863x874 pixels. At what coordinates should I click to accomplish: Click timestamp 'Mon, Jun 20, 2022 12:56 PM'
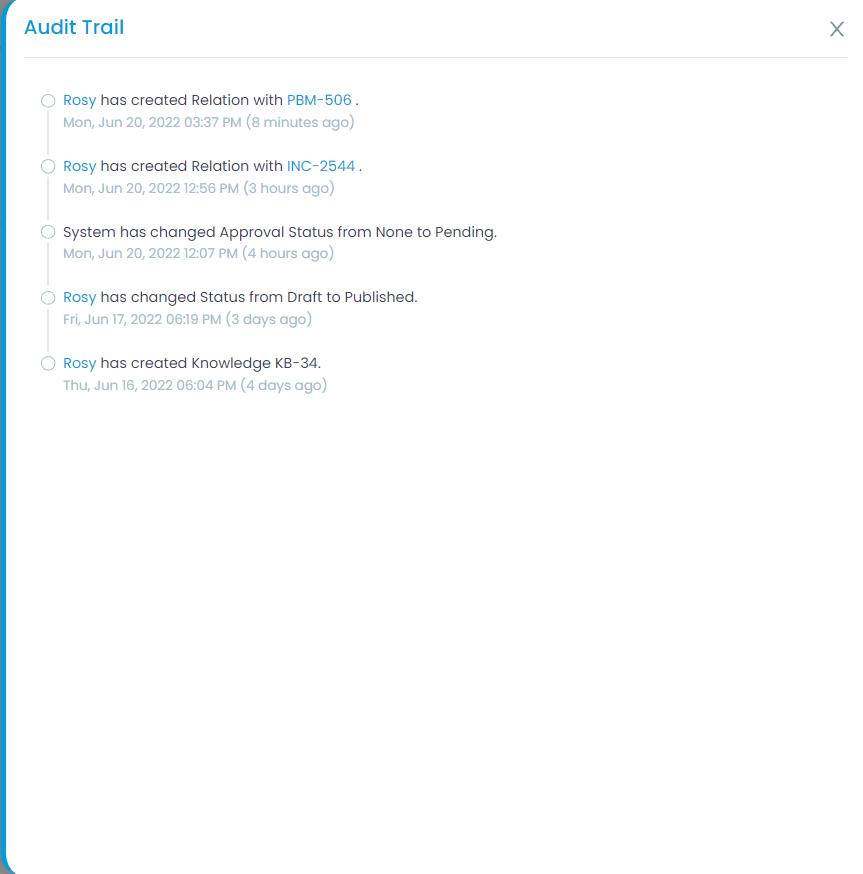pyautogui.click(x=151, y=188)
